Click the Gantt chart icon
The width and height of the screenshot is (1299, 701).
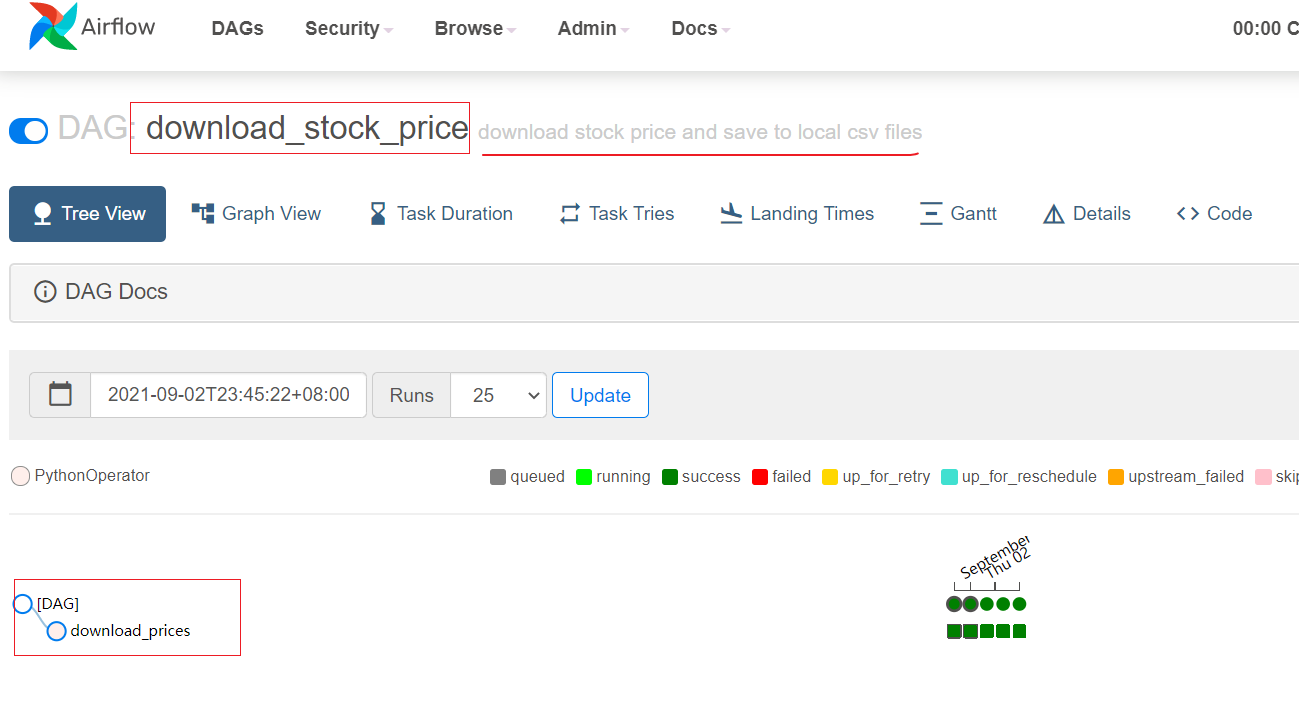point(931,213)
